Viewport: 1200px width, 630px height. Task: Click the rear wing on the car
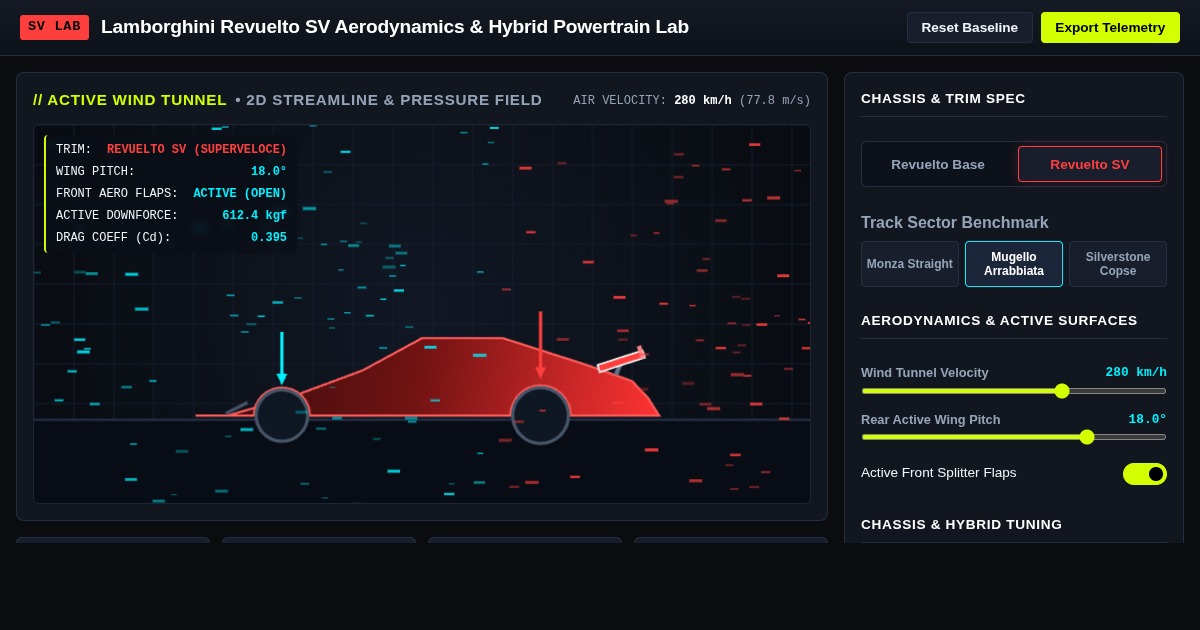[621, 361]
